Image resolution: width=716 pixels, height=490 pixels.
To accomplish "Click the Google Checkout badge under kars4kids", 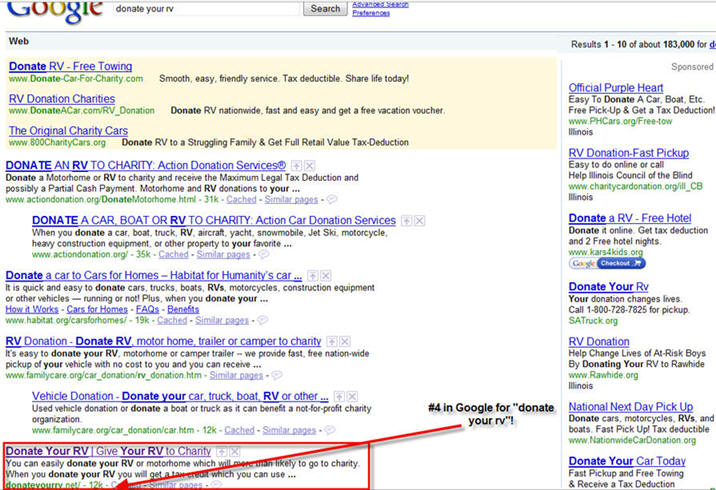I will [607, 263].
